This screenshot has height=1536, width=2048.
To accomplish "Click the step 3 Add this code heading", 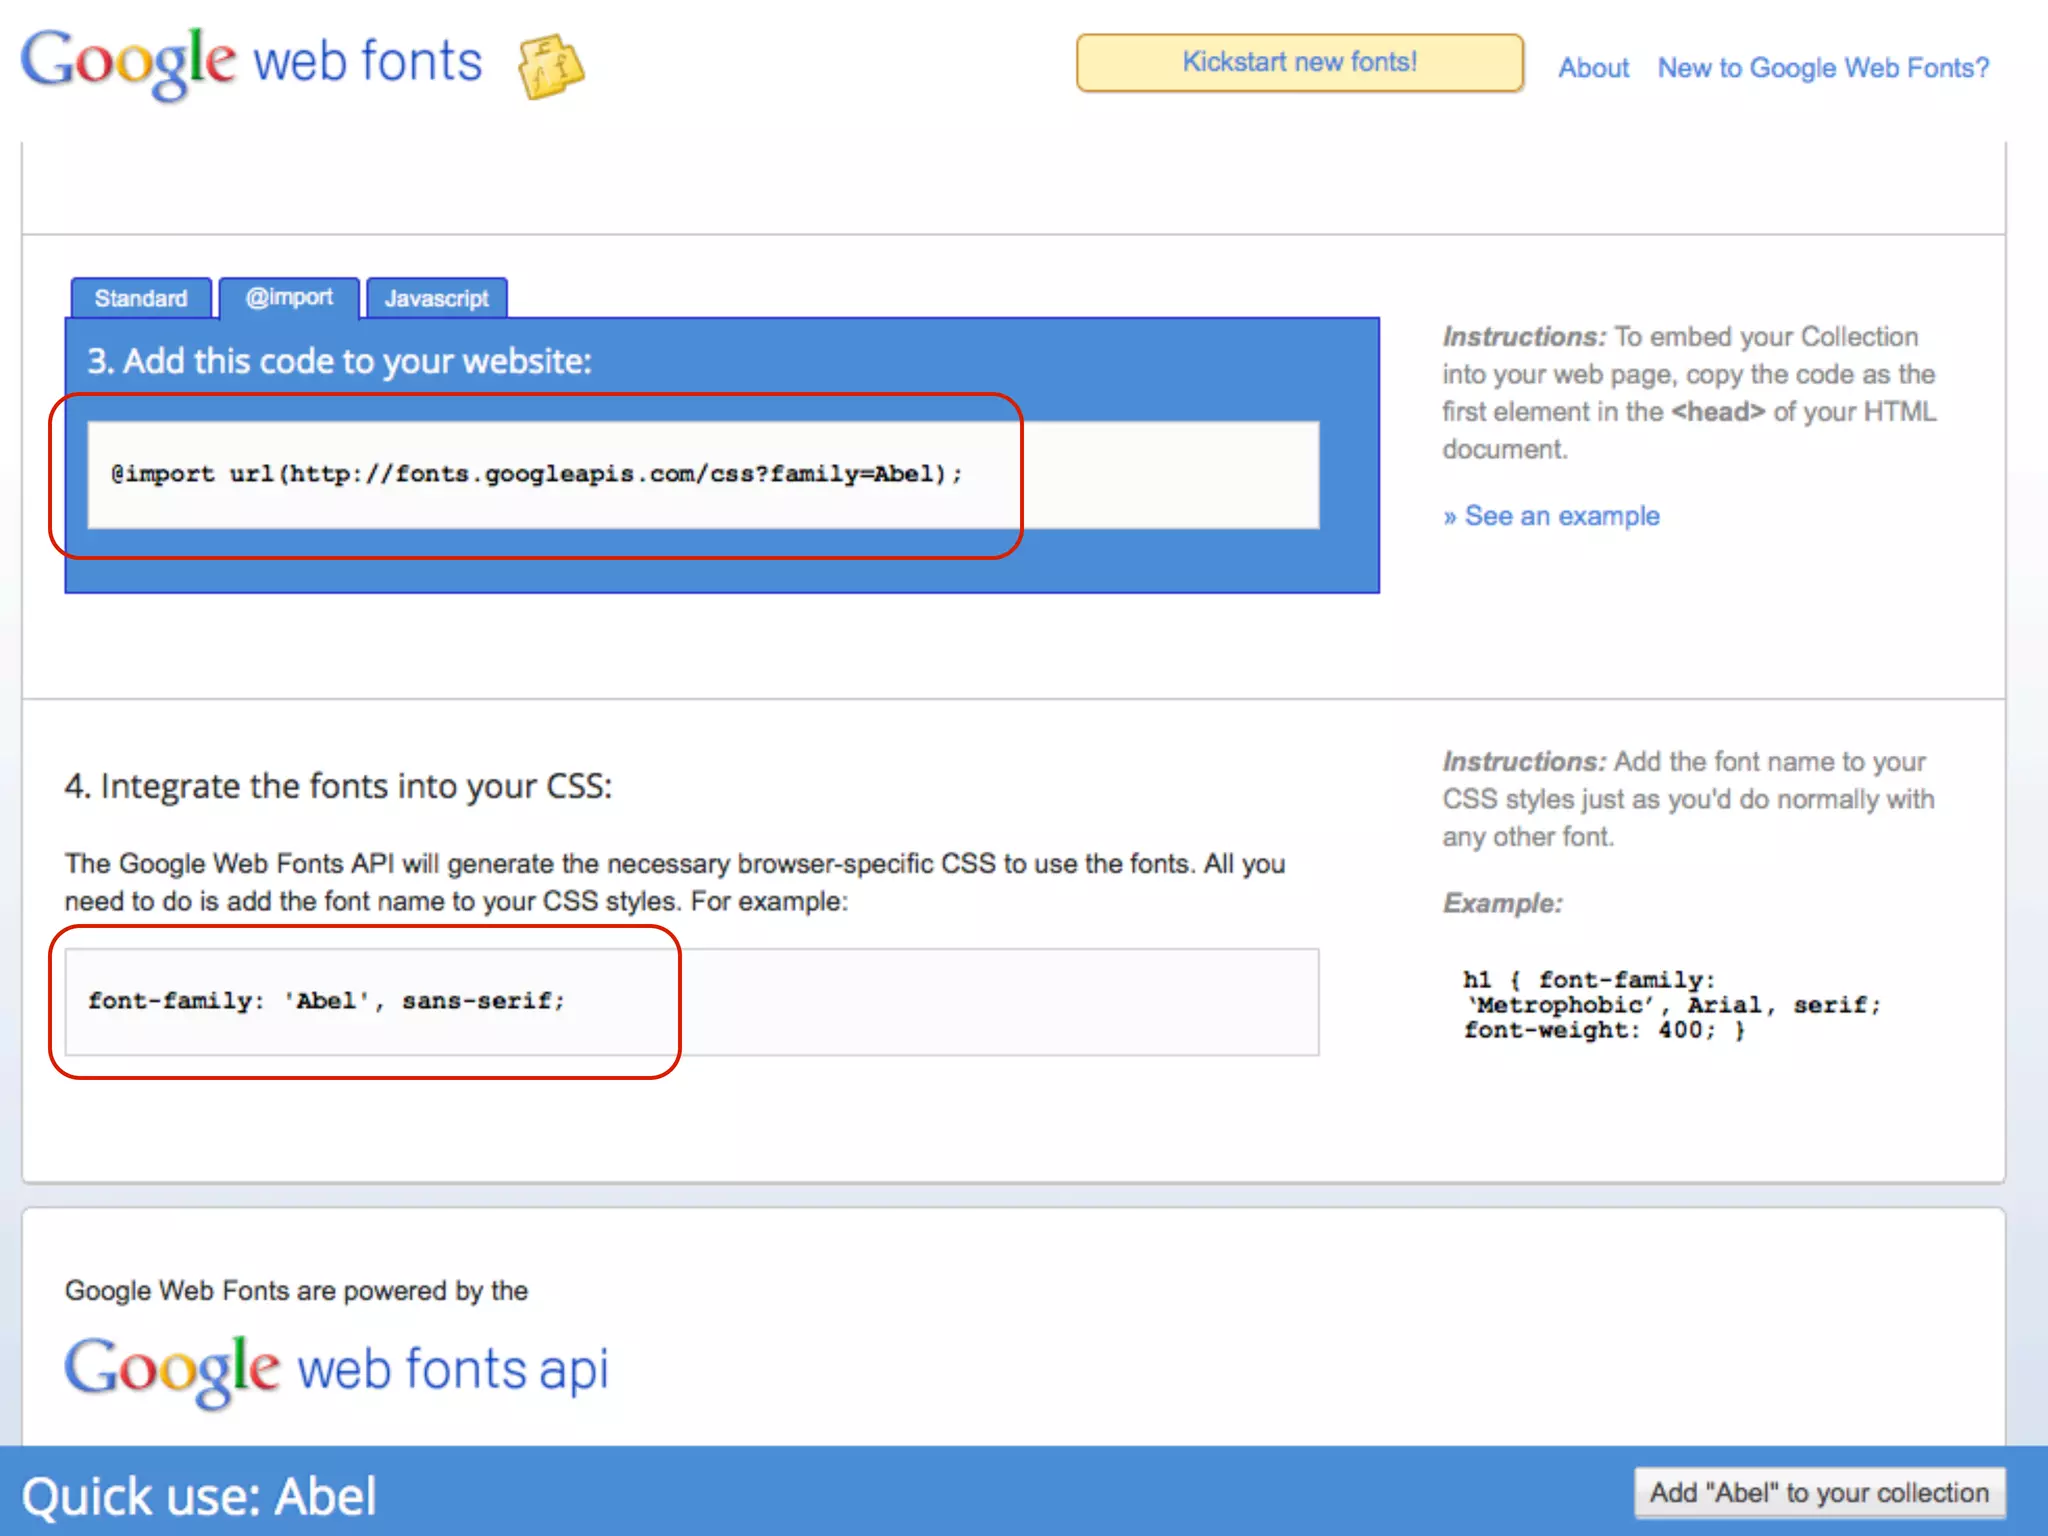I will 339,361.
